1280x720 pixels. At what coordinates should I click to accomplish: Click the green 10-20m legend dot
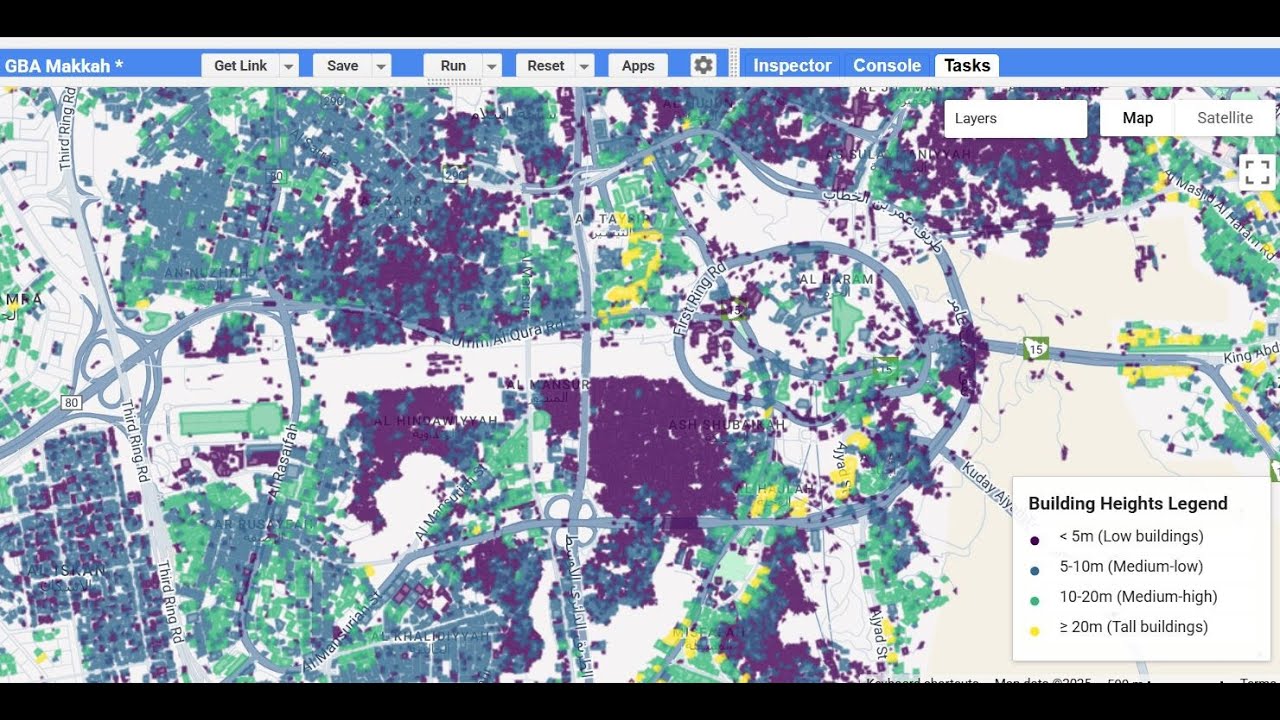coord(1035,600)
